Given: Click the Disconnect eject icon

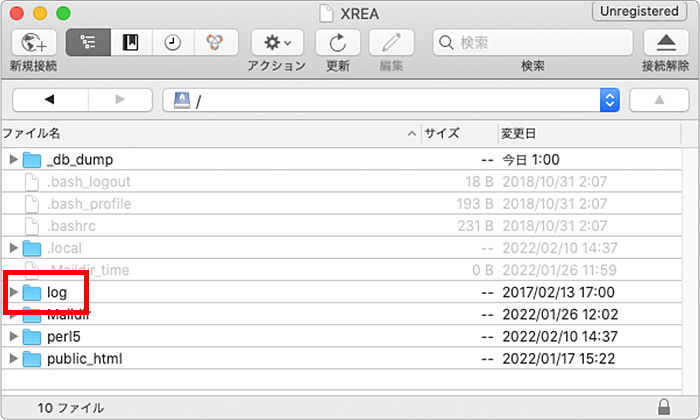Looking at the screenshot, I should tap(665, 42).
